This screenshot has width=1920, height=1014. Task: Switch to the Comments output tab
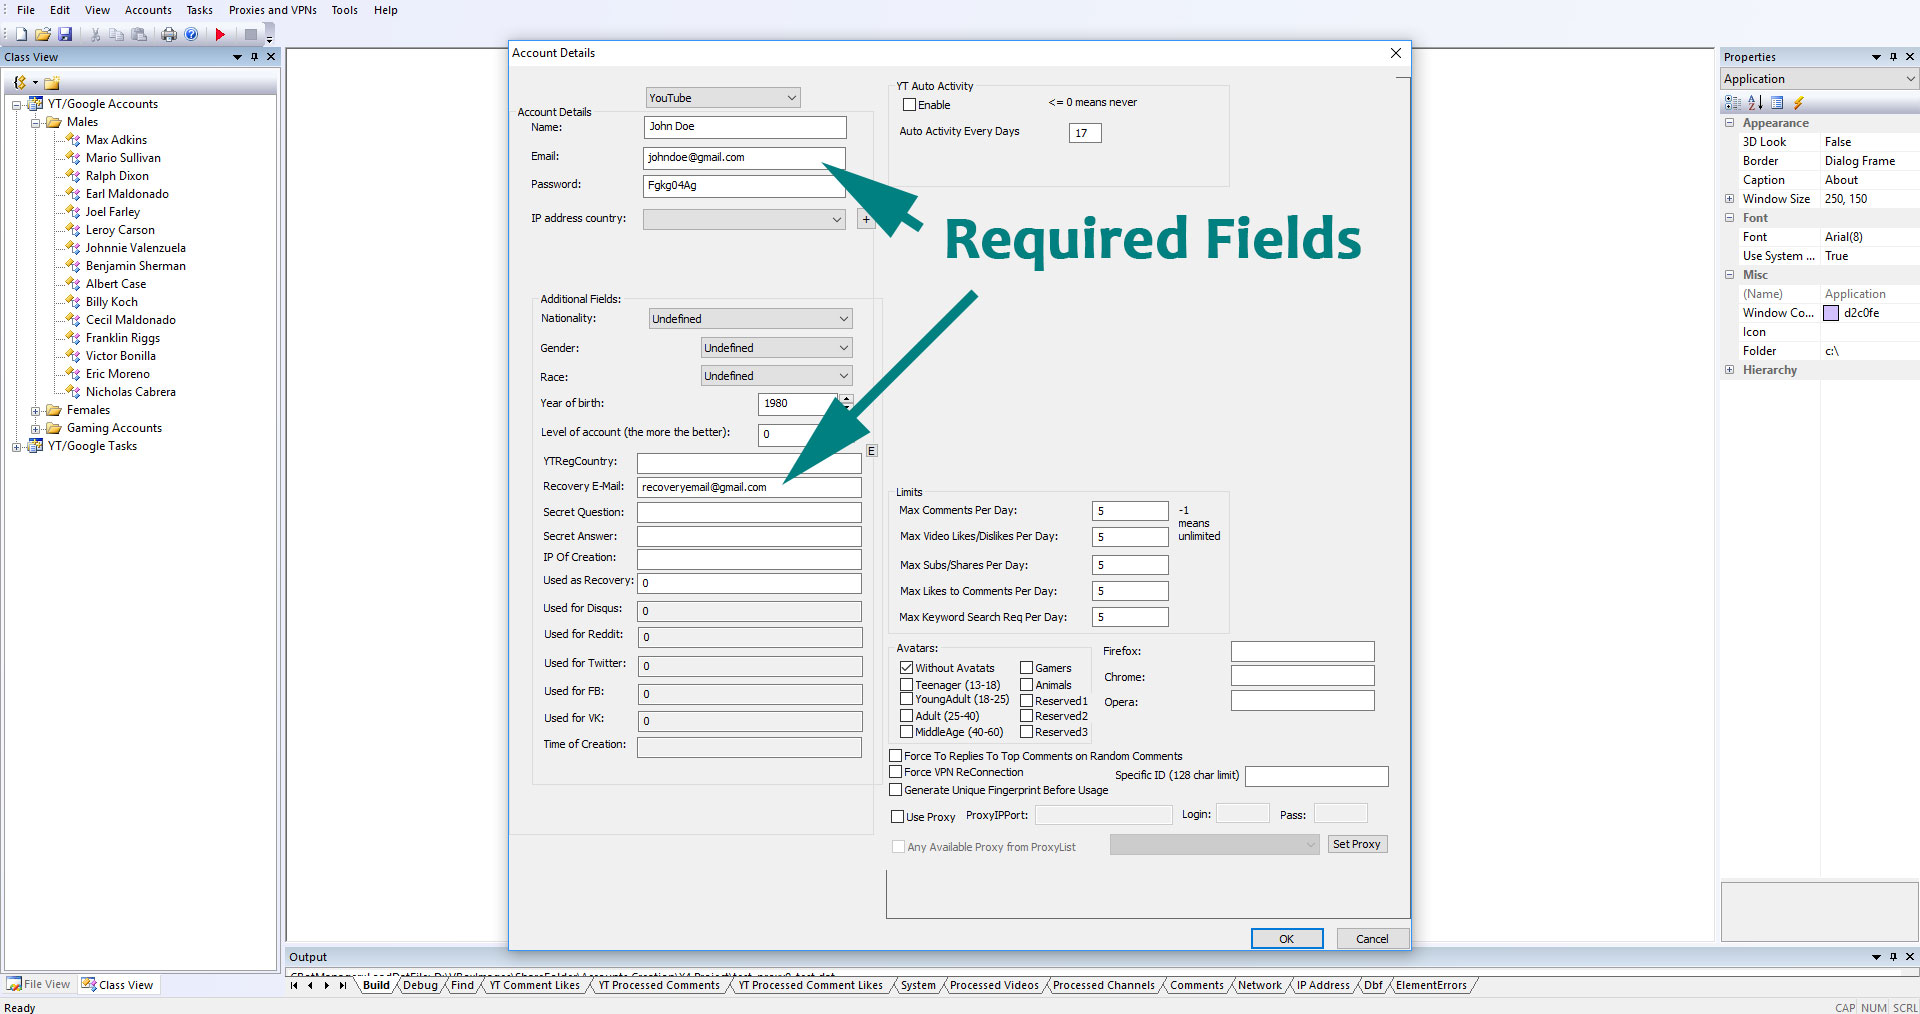(x=1196, y=986)
